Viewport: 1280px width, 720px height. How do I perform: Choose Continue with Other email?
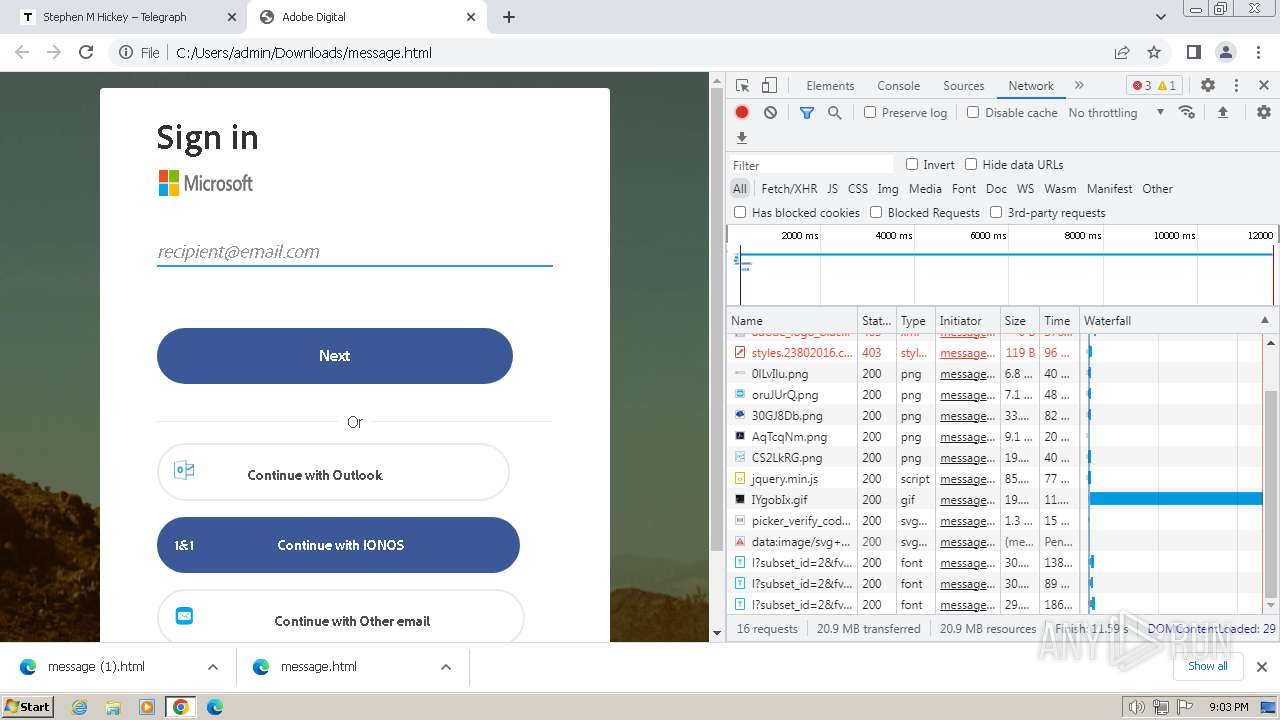(340, 616)
